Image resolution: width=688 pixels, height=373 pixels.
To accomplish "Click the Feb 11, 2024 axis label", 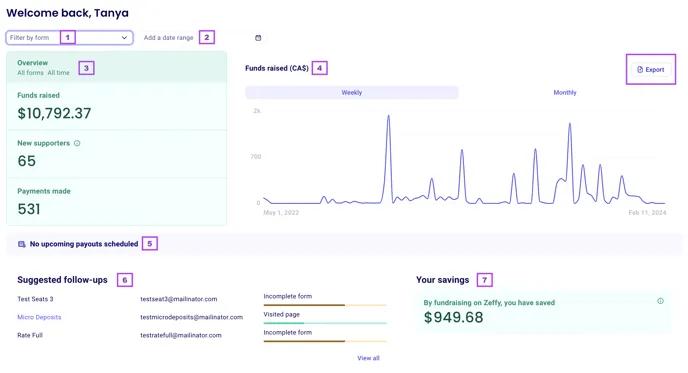I will (x=647, y=213).
